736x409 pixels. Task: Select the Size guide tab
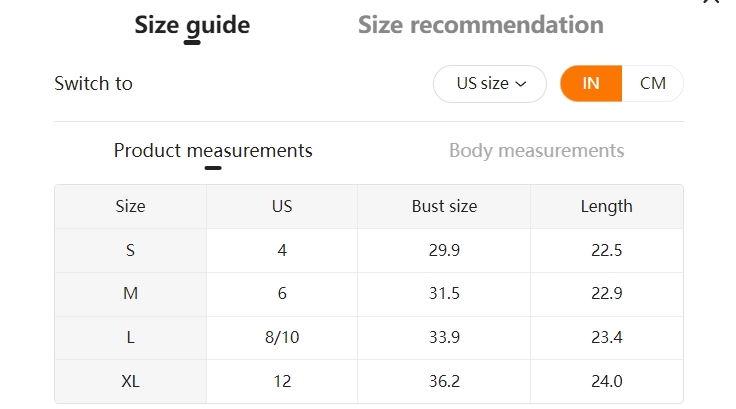tap(192, 25)
